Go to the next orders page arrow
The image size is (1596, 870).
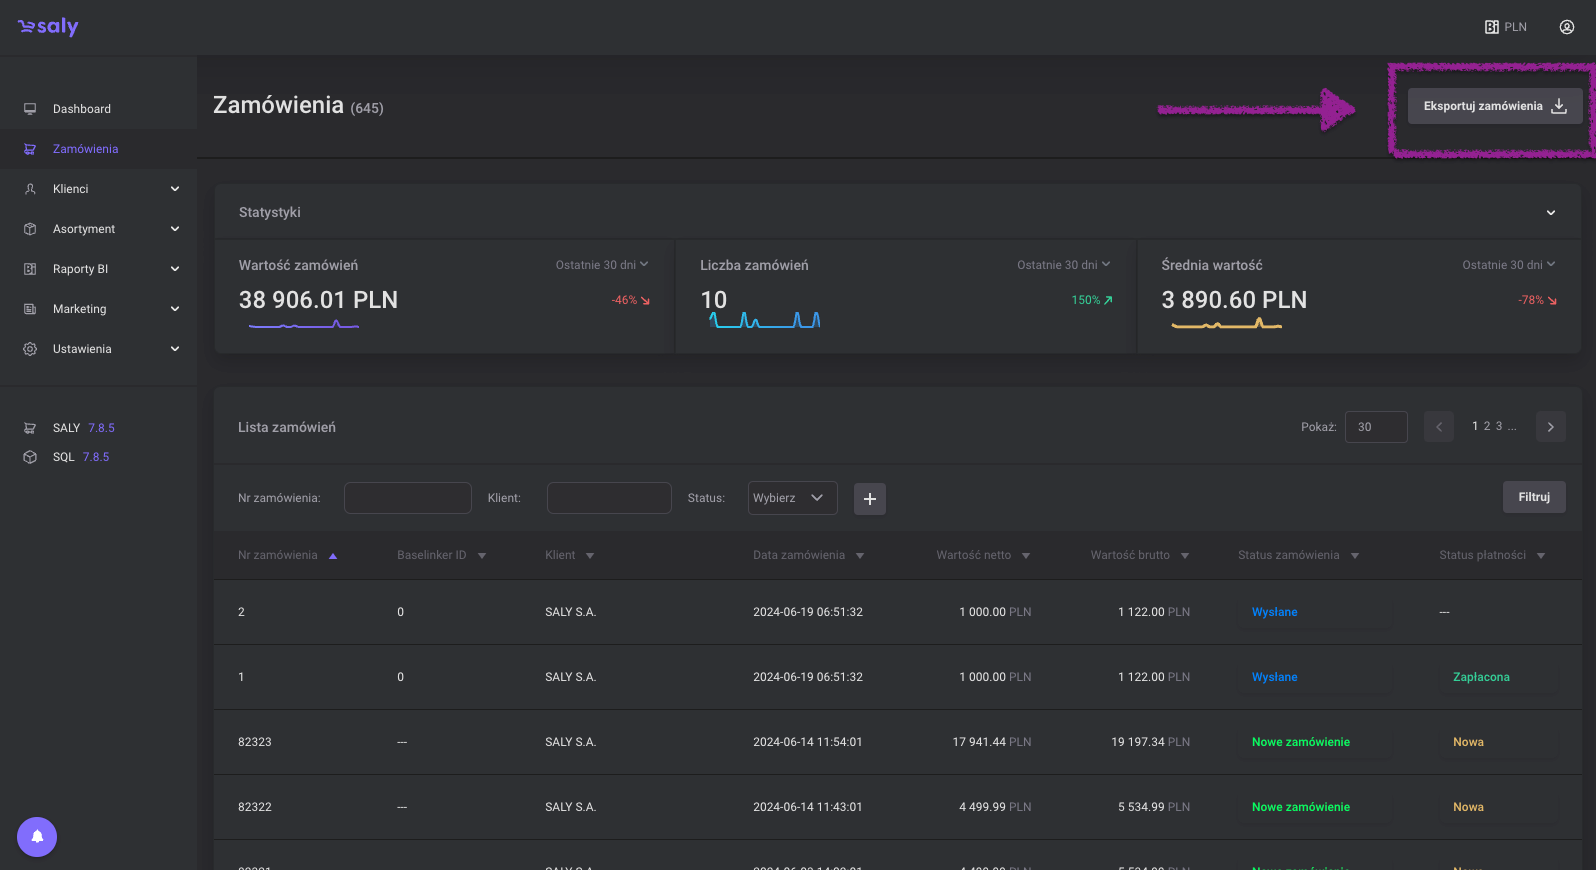click(1550, 427)
